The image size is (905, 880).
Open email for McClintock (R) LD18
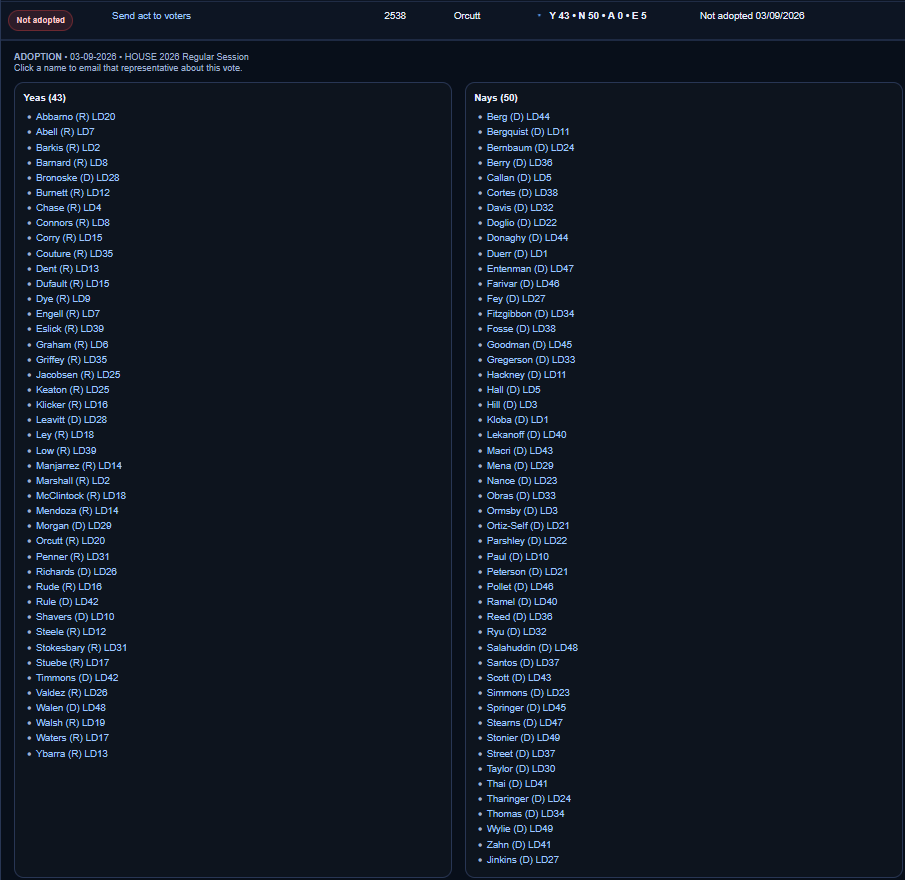[x=81, y=496]
